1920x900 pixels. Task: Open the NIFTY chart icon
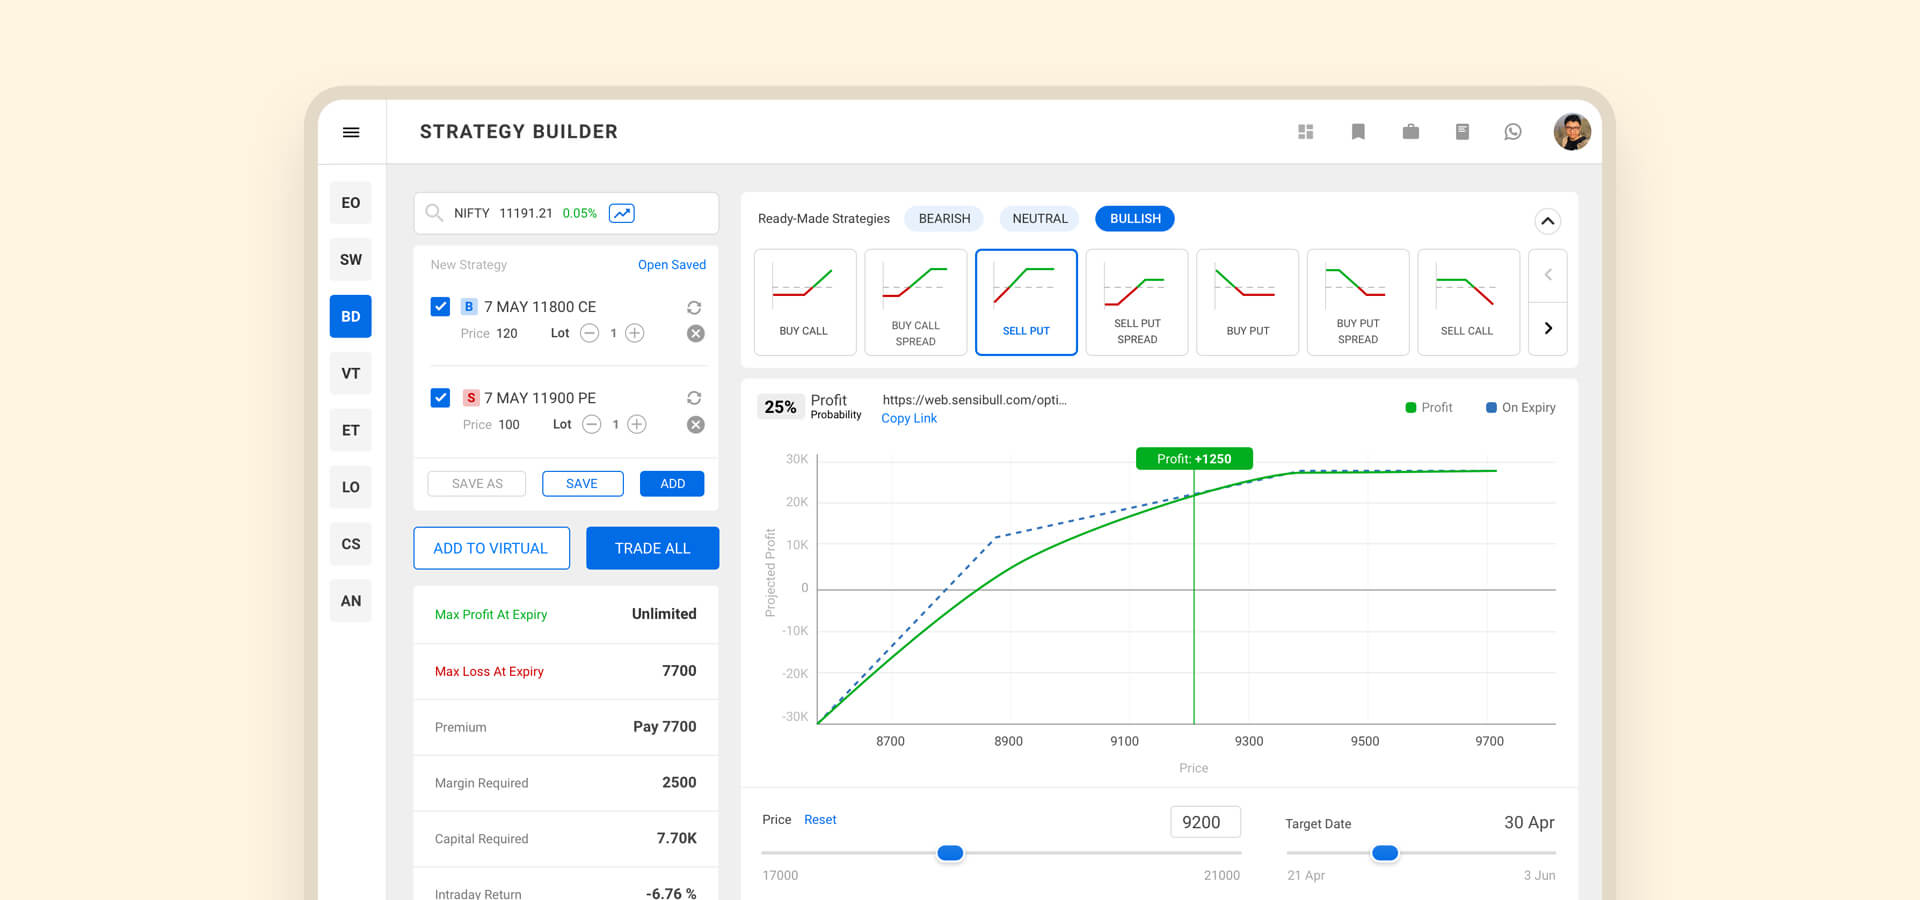point(622,213)
